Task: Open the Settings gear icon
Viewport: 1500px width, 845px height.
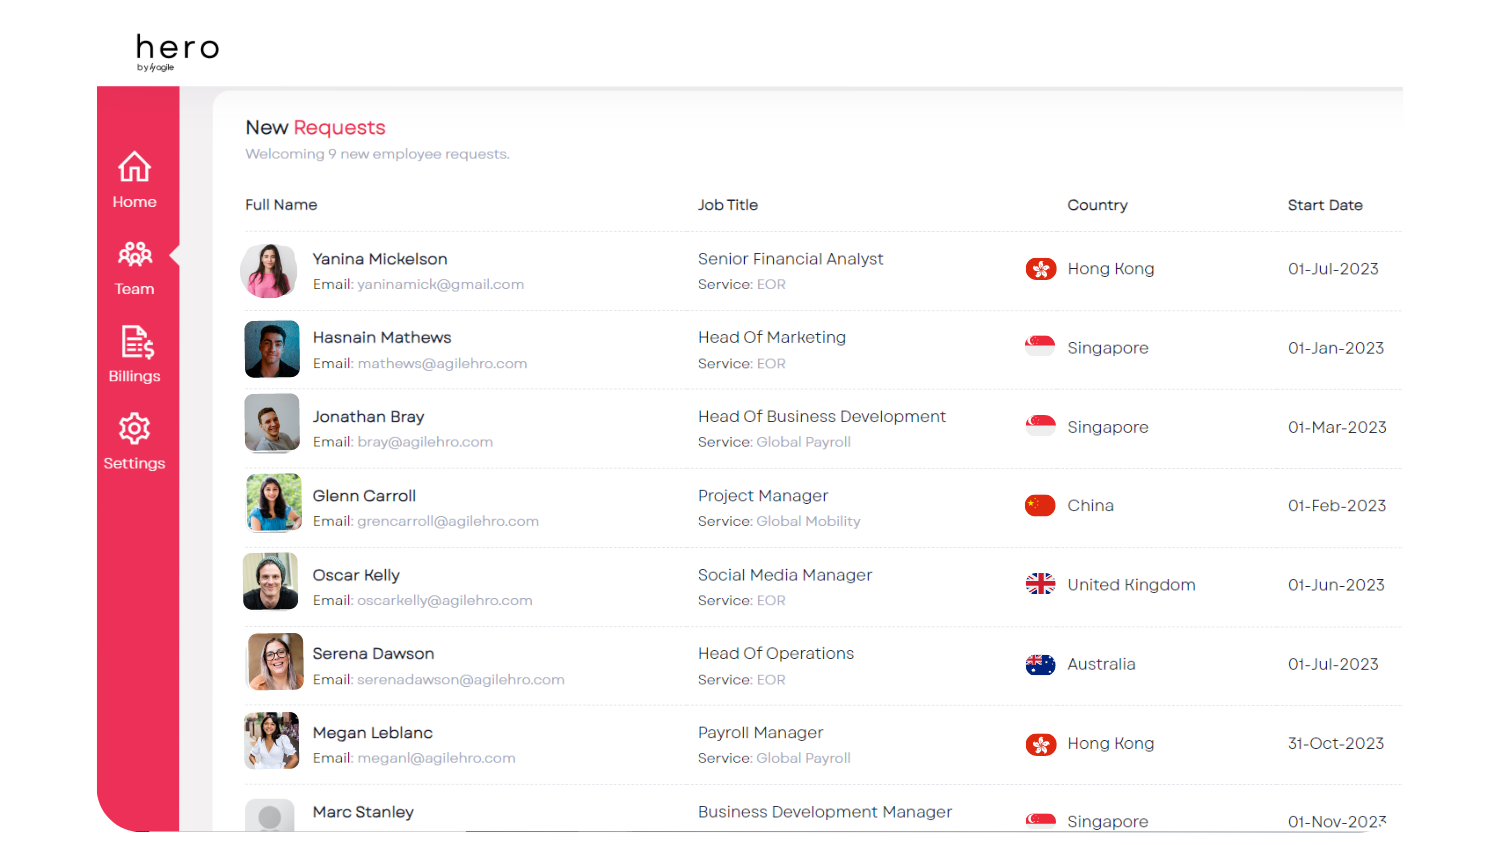Action: pyautogui.click(x=134, y=429)
